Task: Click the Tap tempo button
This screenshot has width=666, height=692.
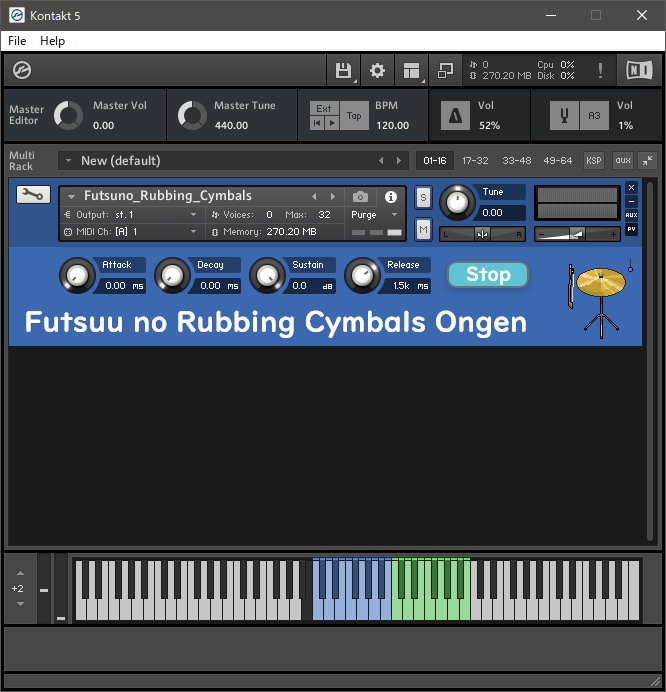Action: click(354, 116)
